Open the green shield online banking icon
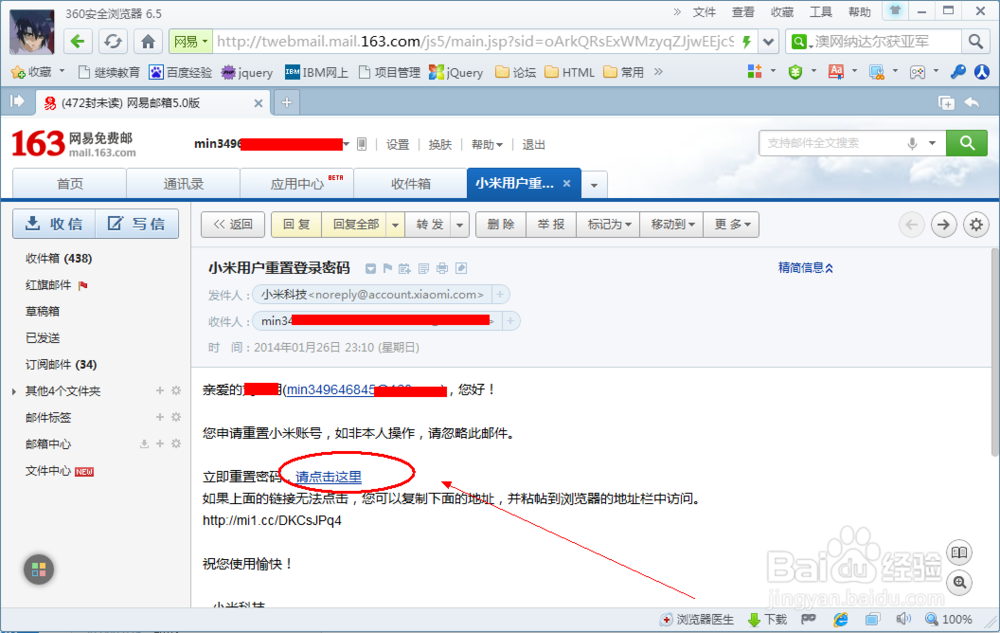This screenshot has width=1000, height=633. [795, 72]
